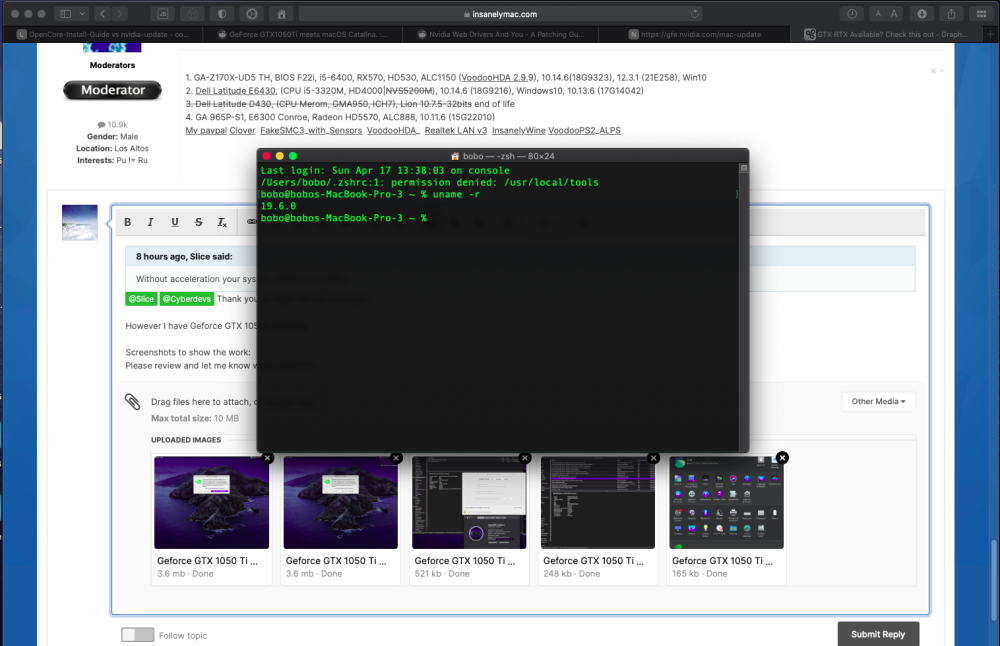1000x646 pixels.
Task: Show Safari downloads
Action: (922, 13)
